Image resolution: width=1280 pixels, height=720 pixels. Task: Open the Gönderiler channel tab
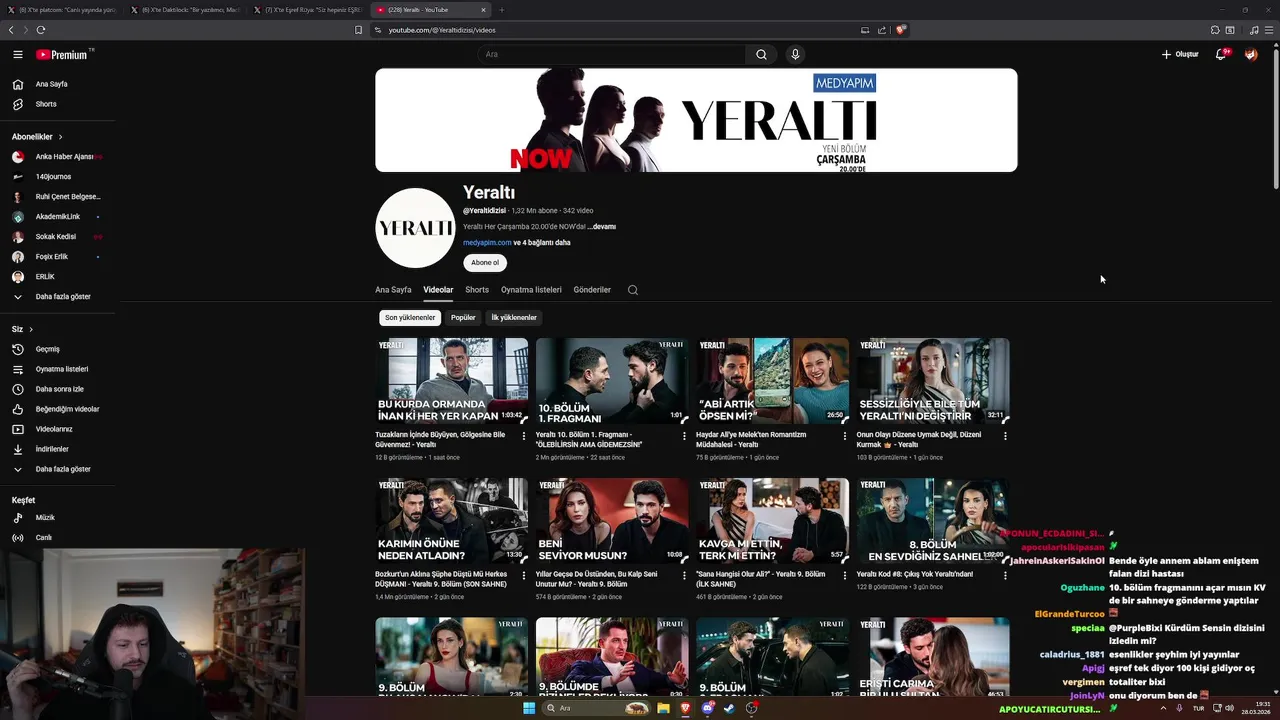point(592,290)
